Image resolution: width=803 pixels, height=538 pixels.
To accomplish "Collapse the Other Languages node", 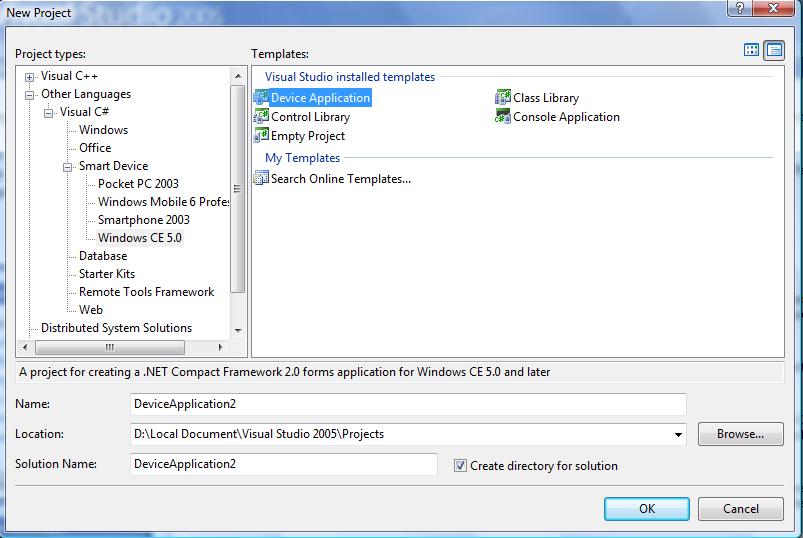I will click(29, 95).
